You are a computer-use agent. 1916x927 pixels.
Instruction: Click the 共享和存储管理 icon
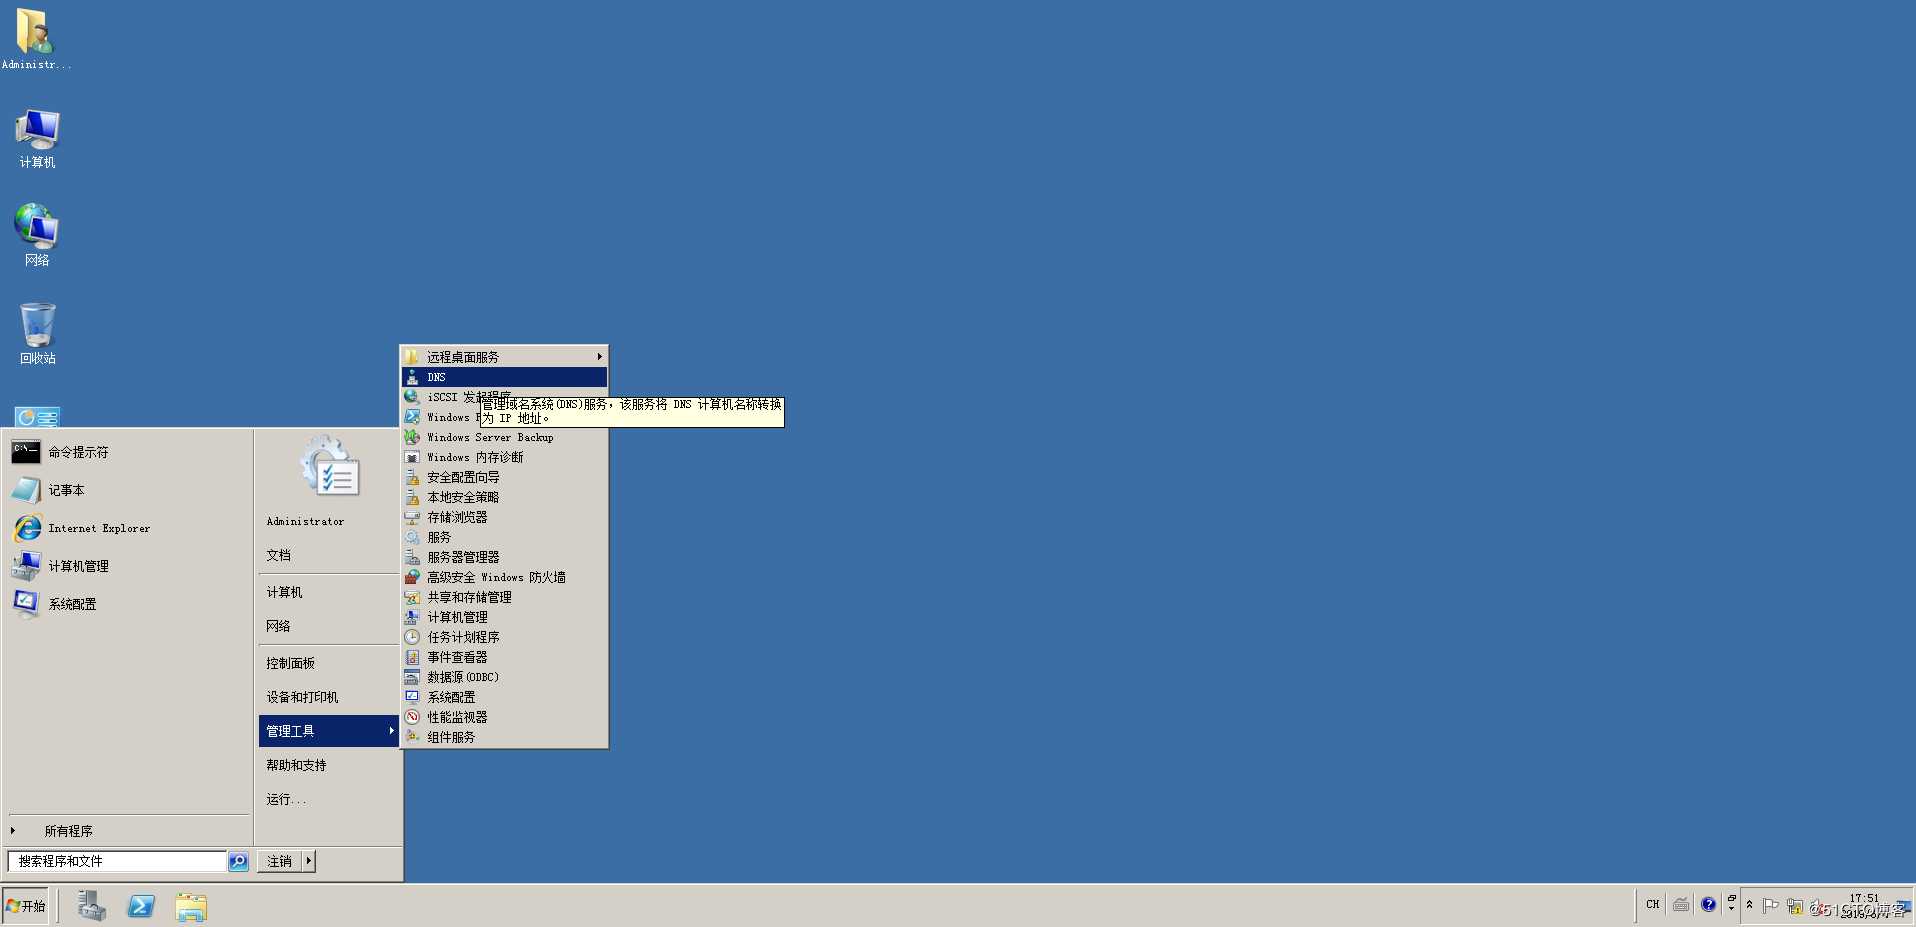pyautogui.click(x=412, y=597)
